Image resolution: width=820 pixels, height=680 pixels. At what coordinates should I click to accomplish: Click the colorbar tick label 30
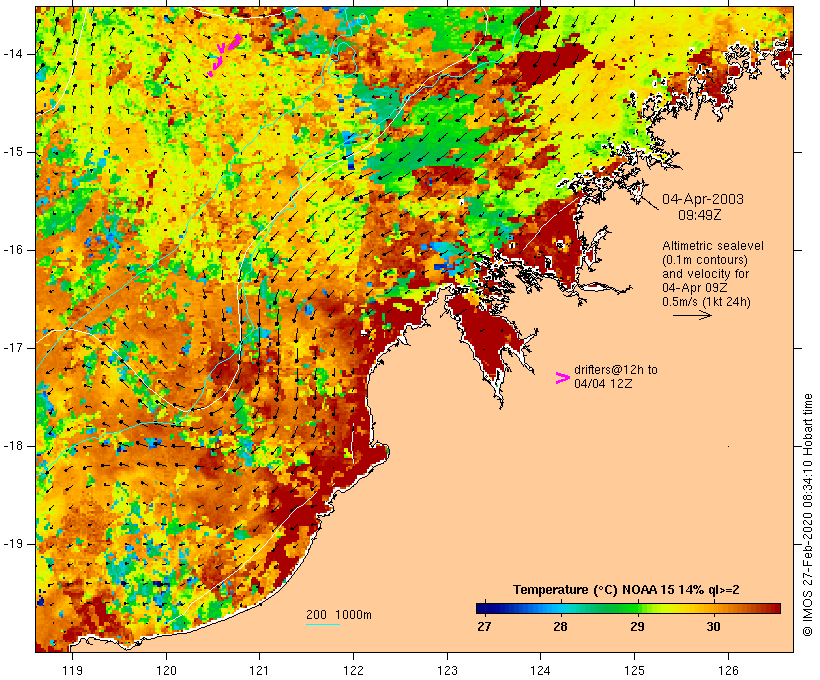(x=713, y=627)
